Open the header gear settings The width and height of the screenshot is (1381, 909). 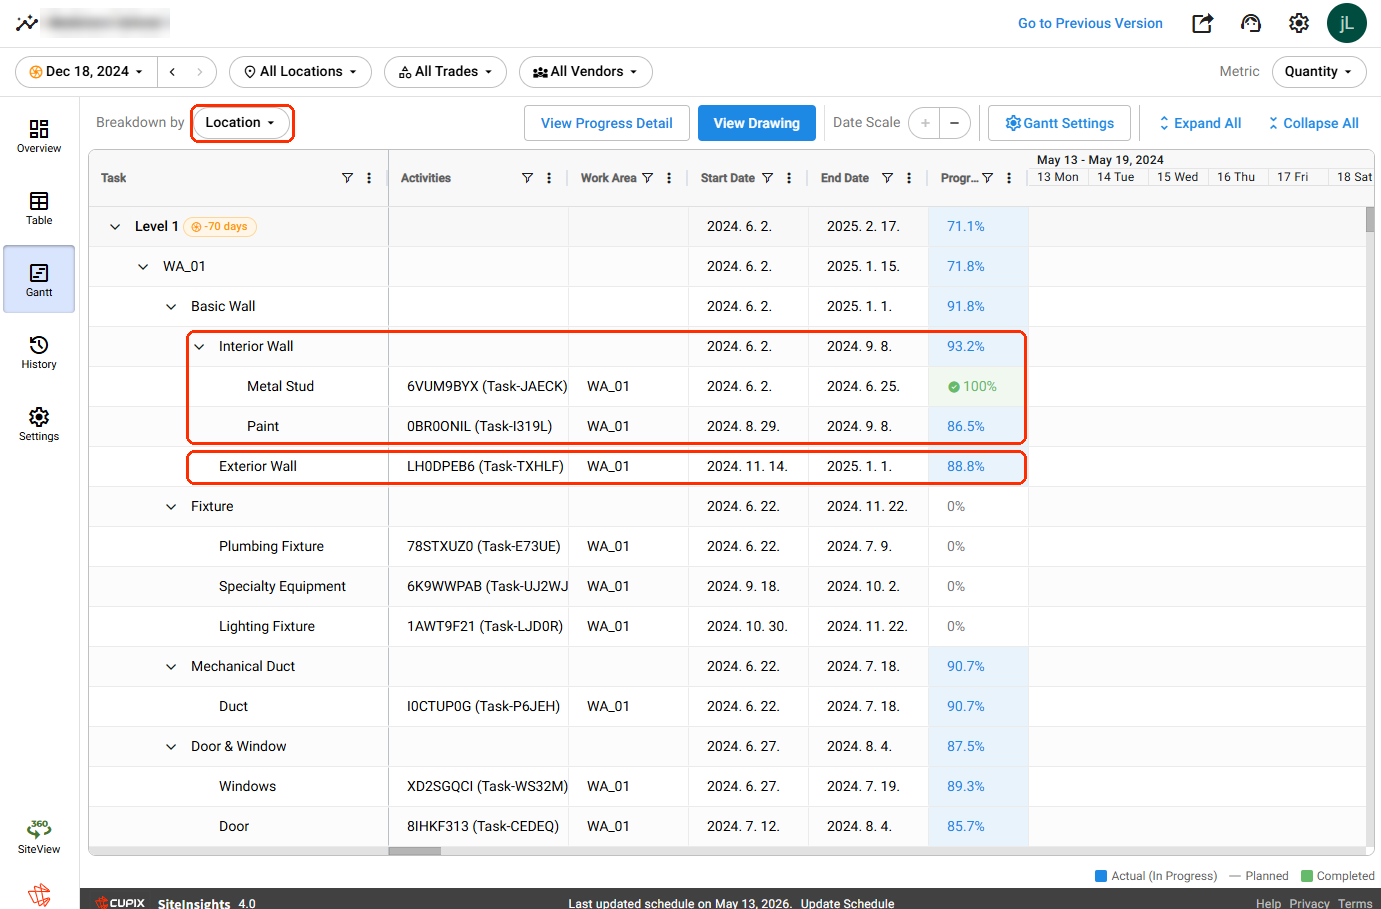1299,23
